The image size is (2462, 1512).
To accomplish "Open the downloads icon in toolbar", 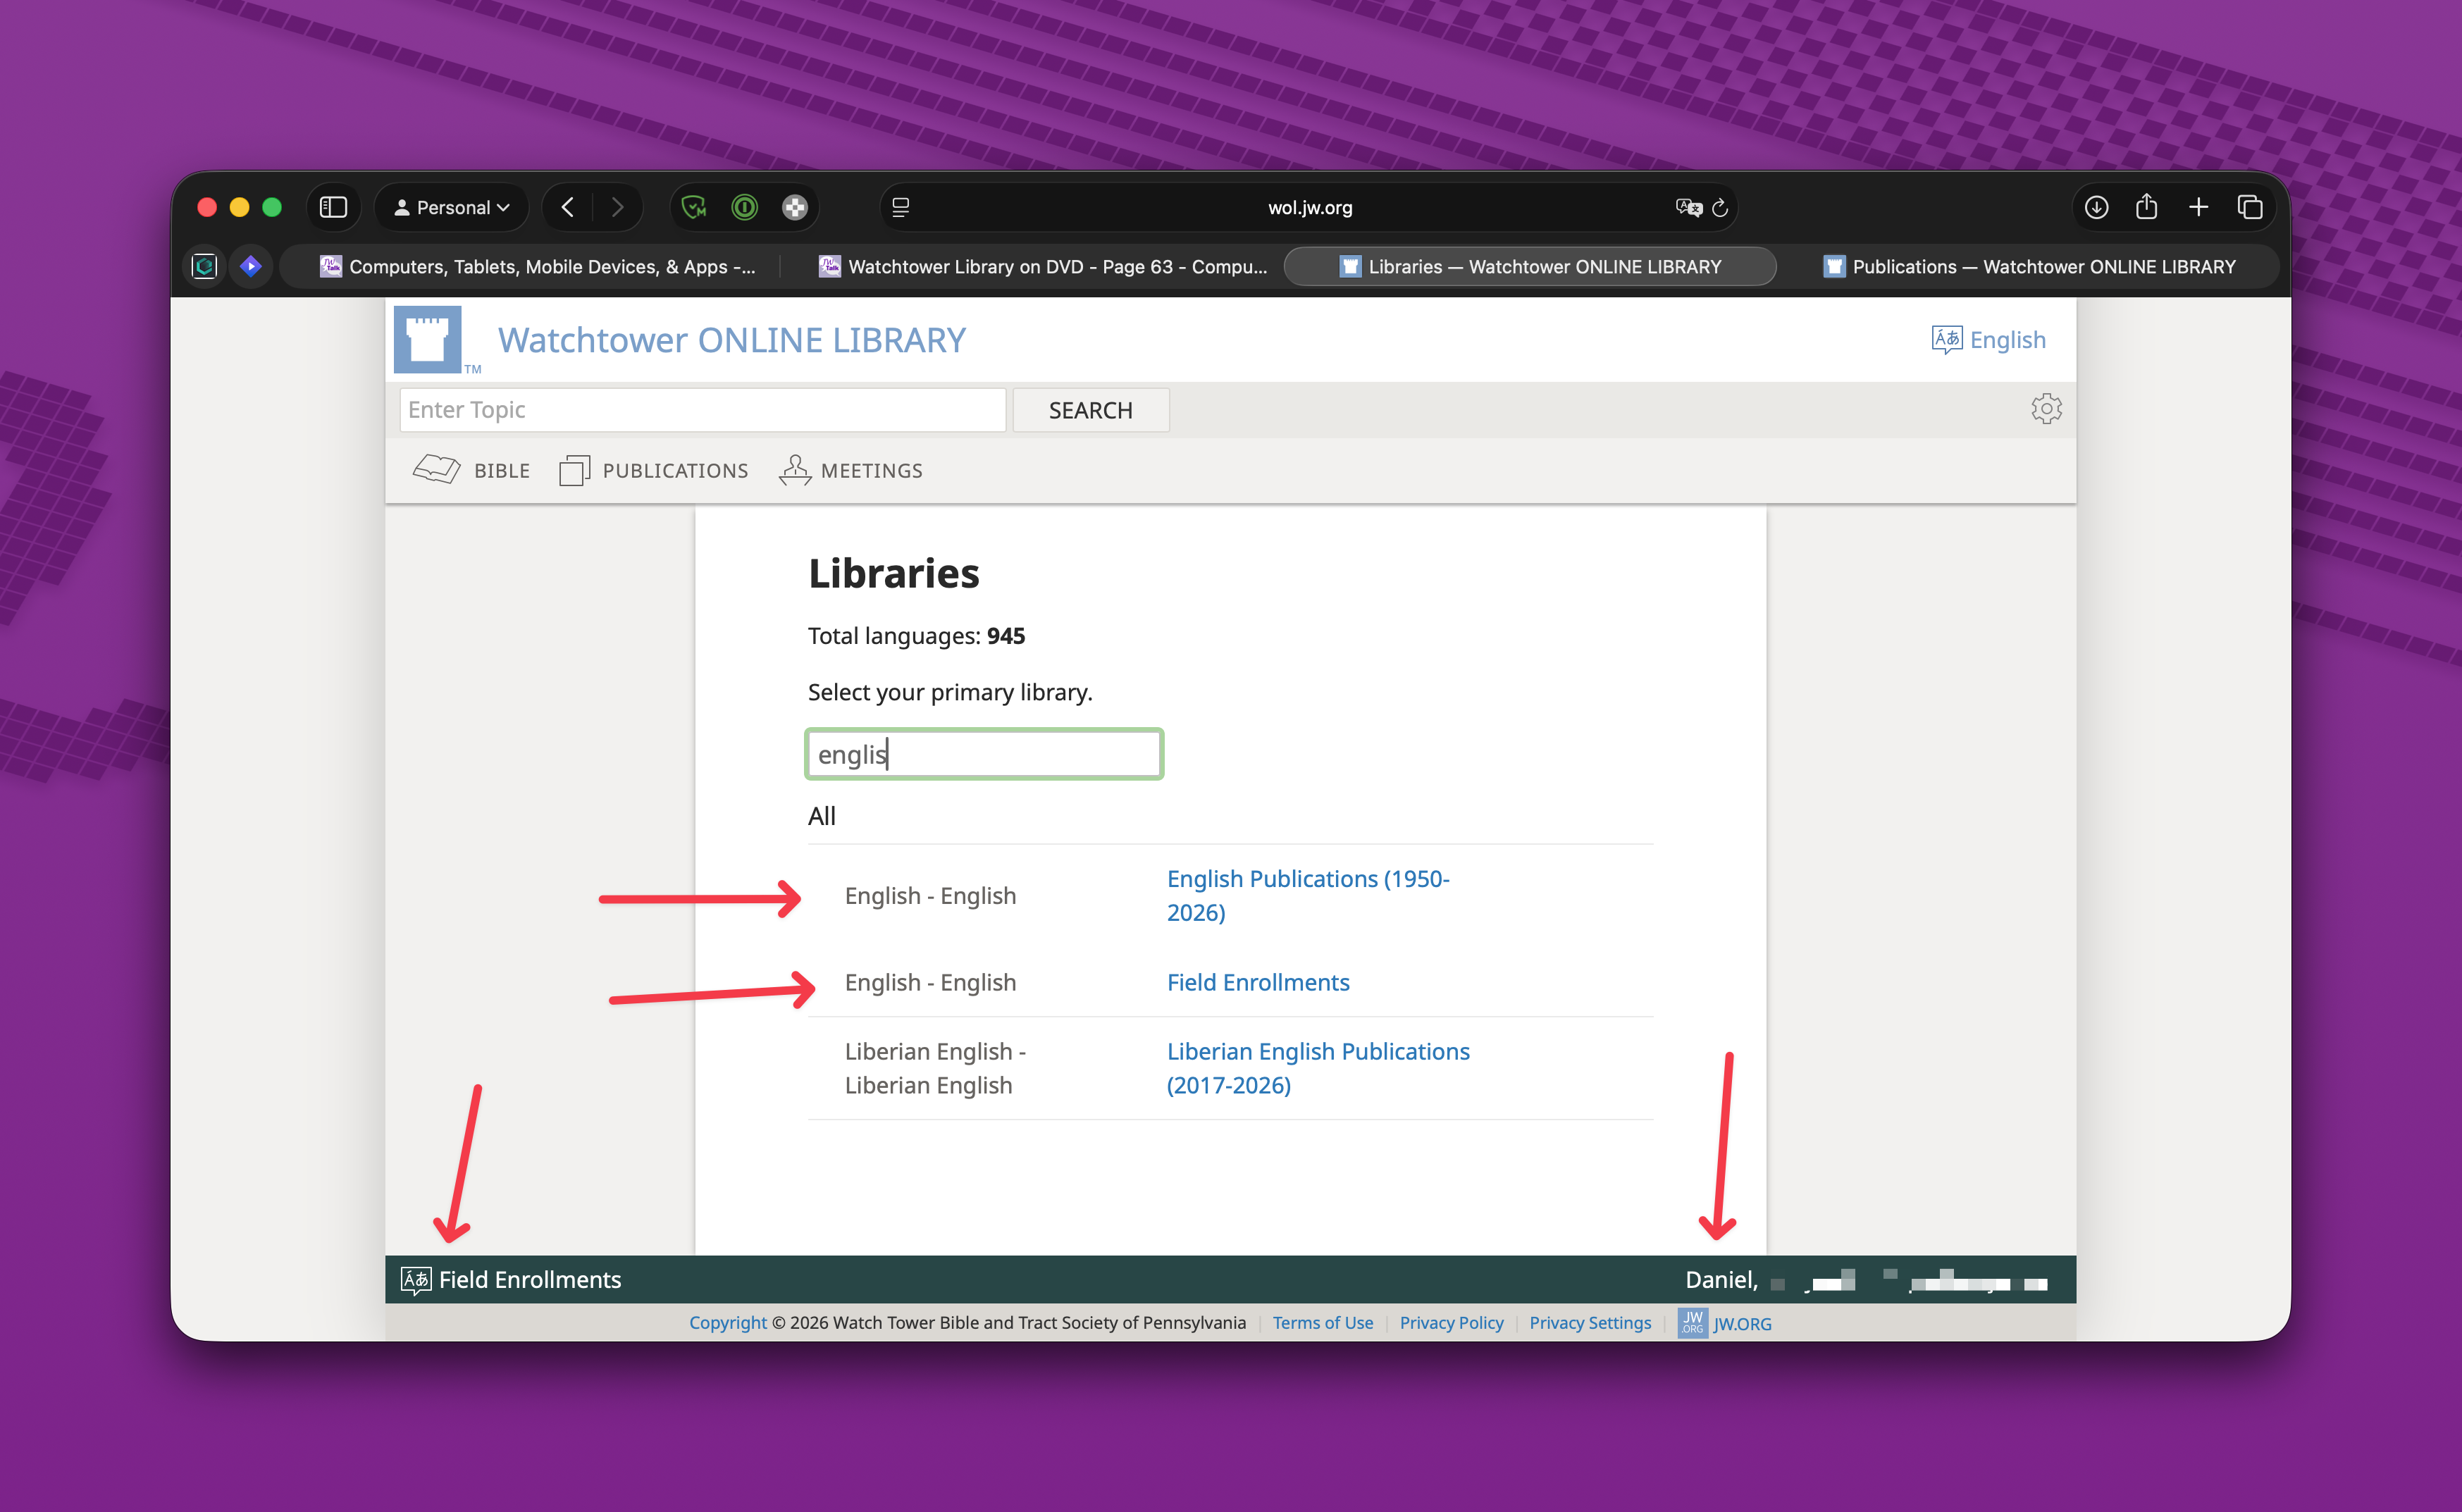I will click(x=2096, y=207).
